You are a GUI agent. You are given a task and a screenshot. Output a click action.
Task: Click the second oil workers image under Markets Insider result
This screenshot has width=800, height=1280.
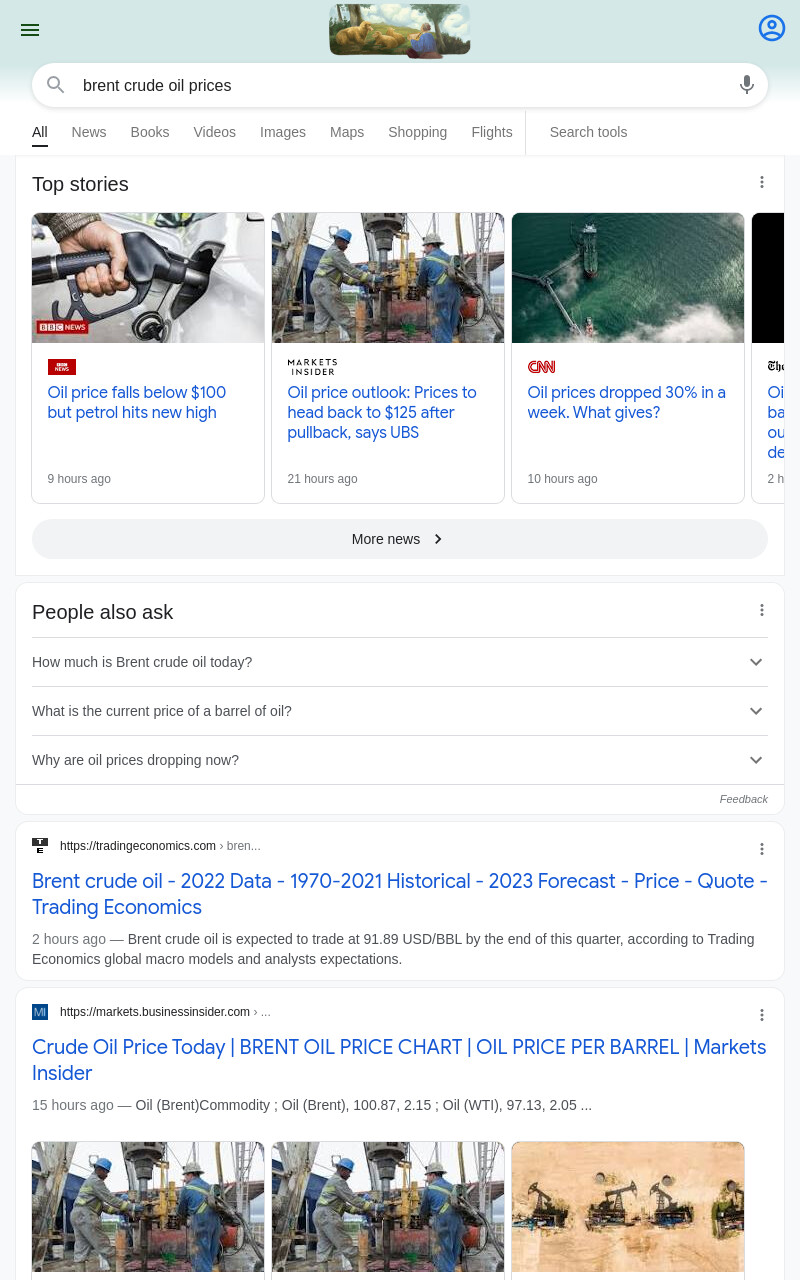click(388, 1207)
